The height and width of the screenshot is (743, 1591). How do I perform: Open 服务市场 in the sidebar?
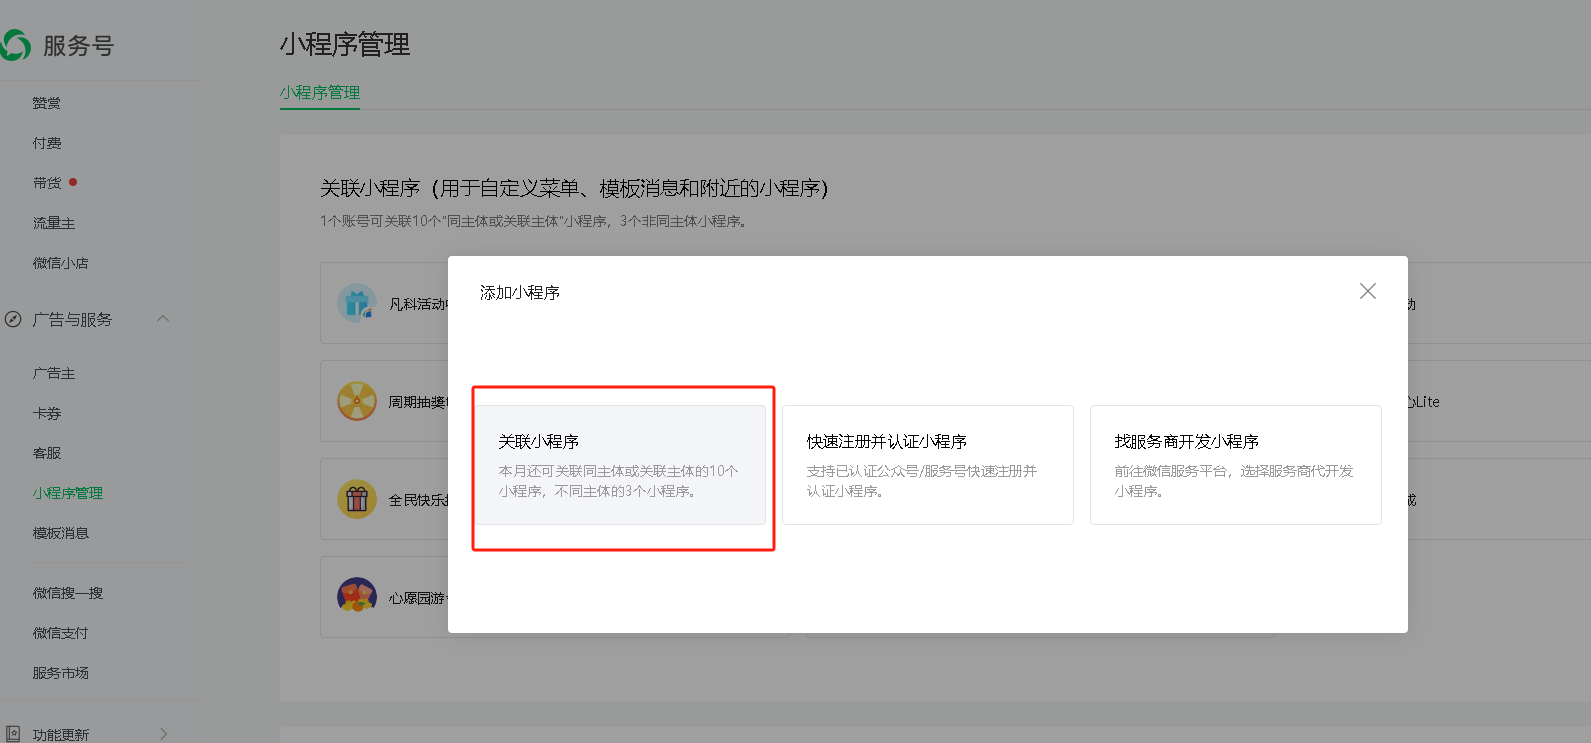tap(61, 673)
